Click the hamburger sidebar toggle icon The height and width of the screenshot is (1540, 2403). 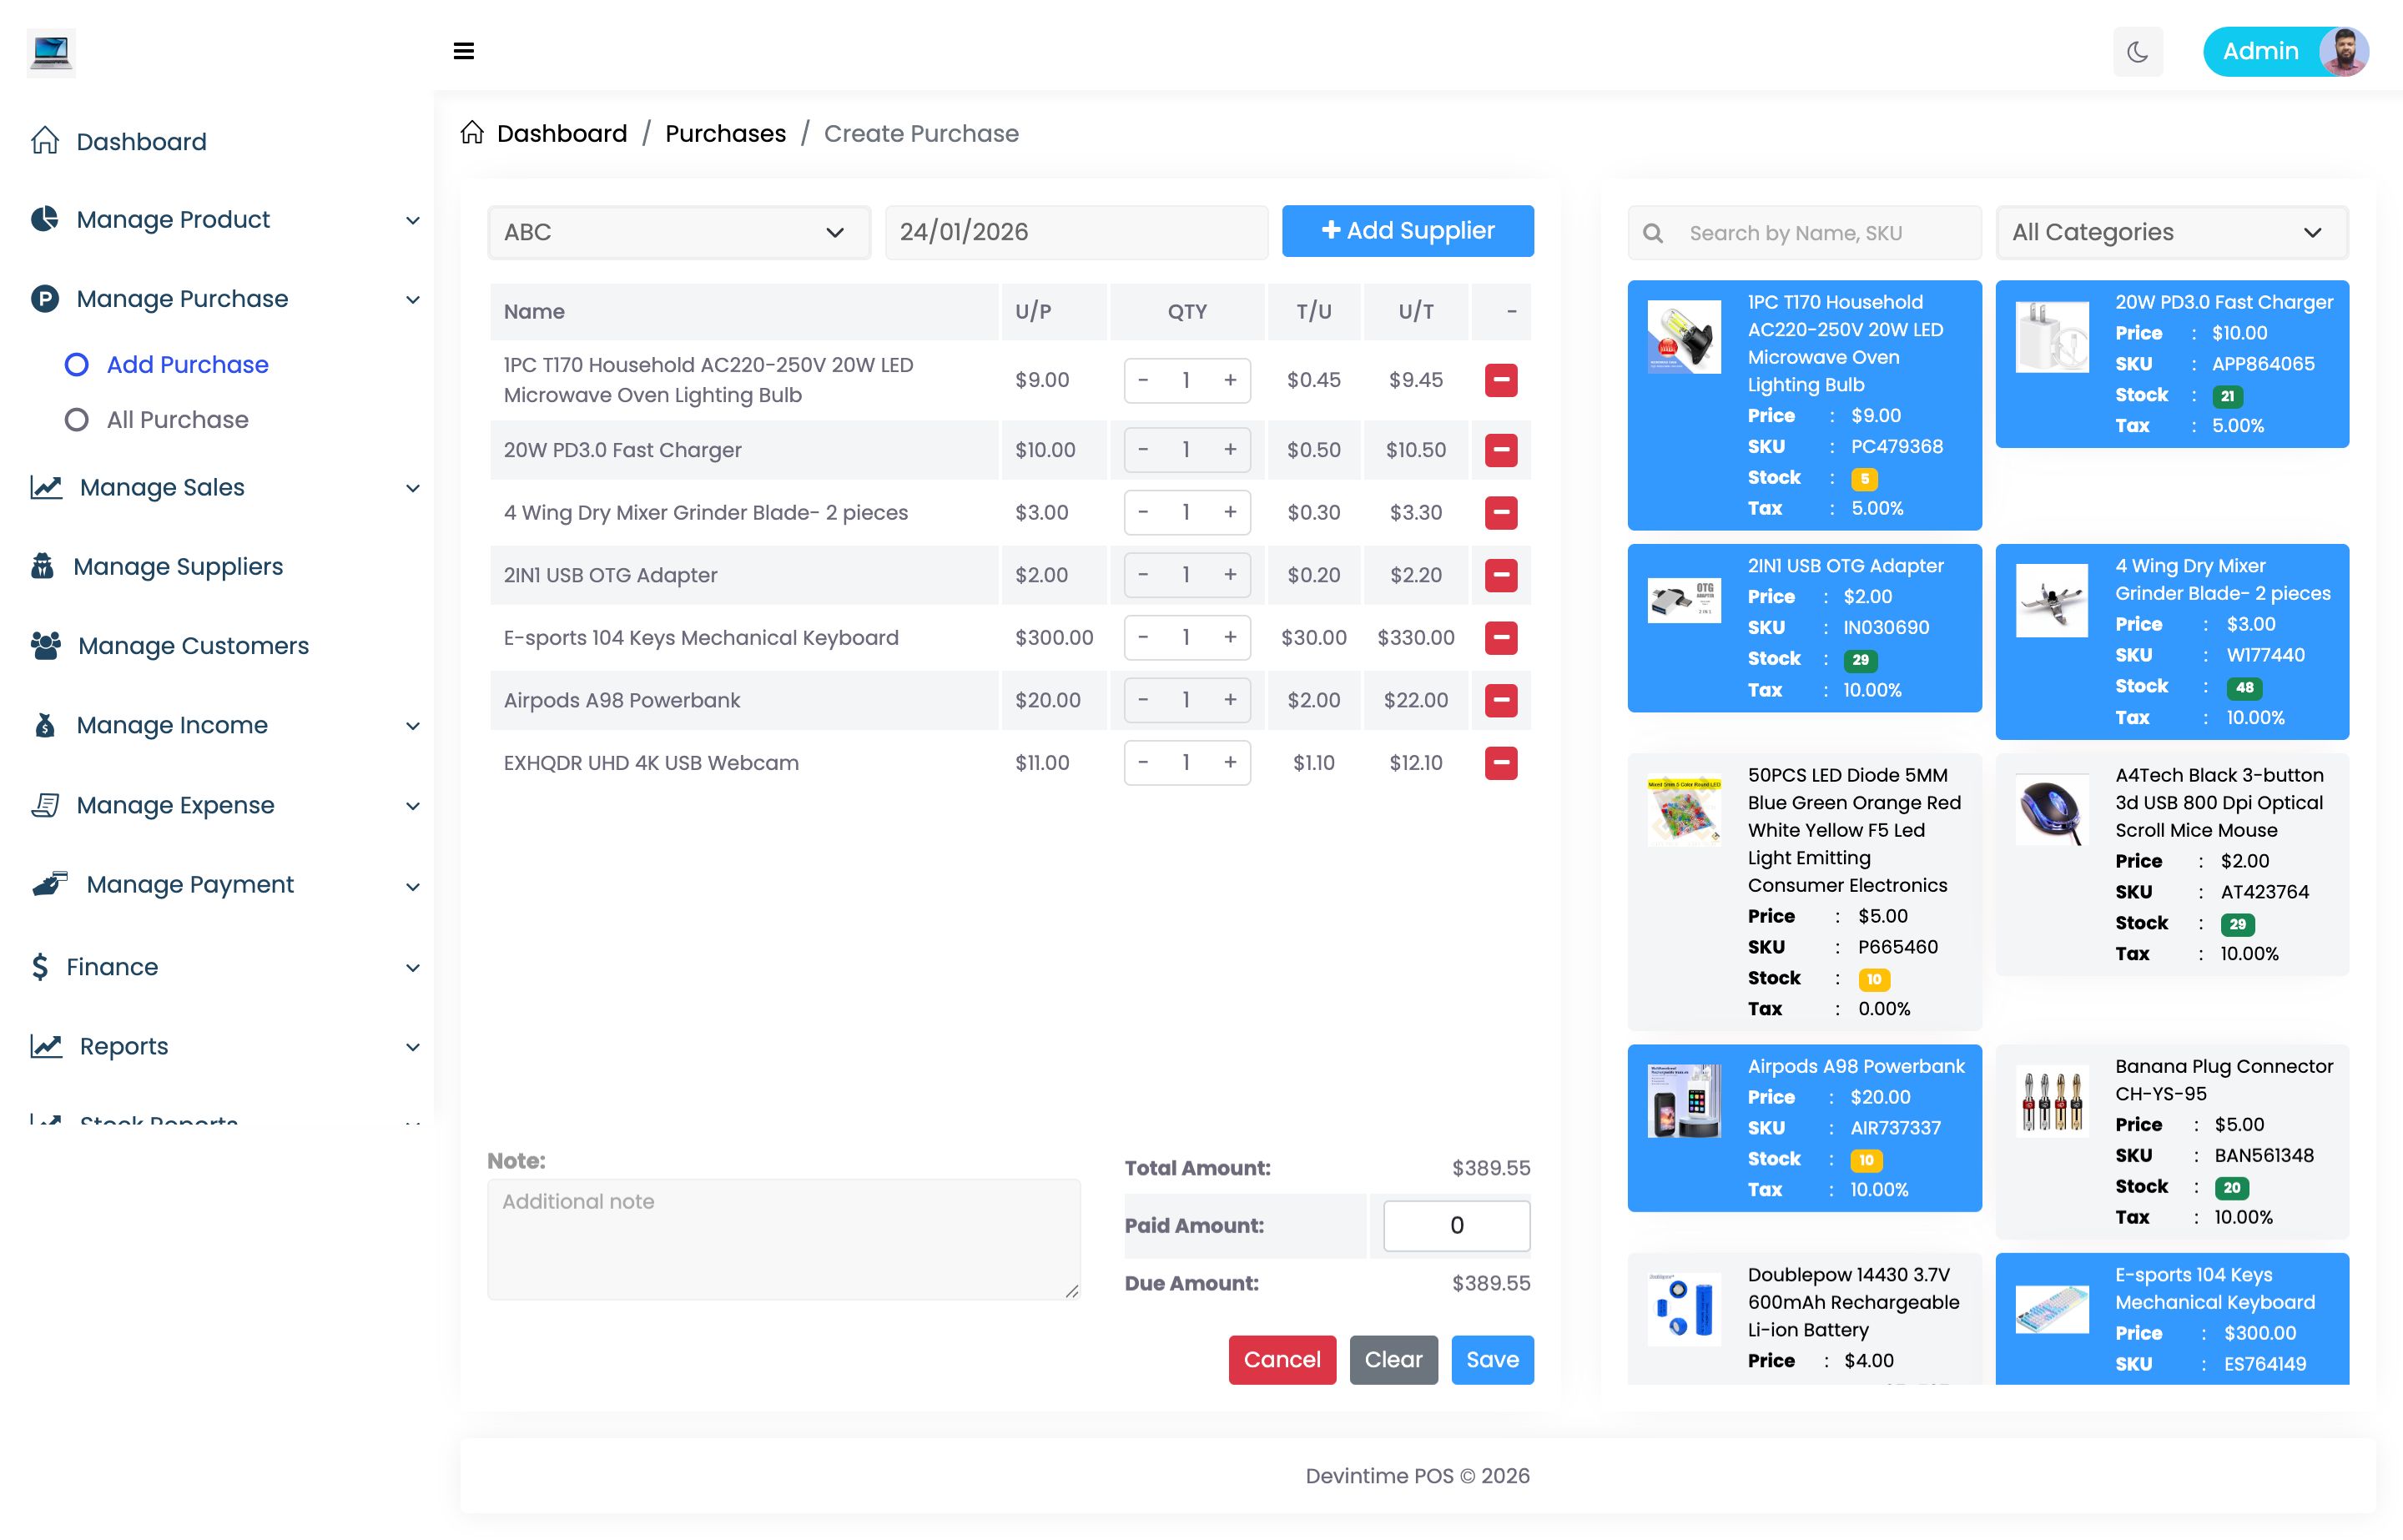[x=463, y=51]
